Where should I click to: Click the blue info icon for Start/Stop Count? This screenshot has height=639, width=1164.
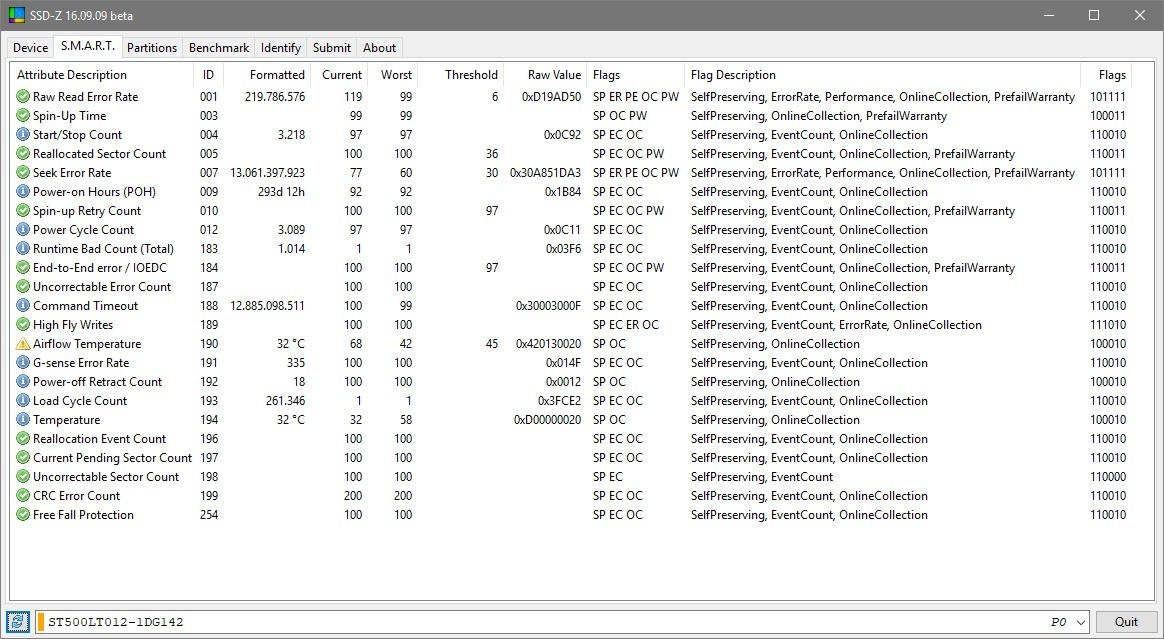point(22,135)
